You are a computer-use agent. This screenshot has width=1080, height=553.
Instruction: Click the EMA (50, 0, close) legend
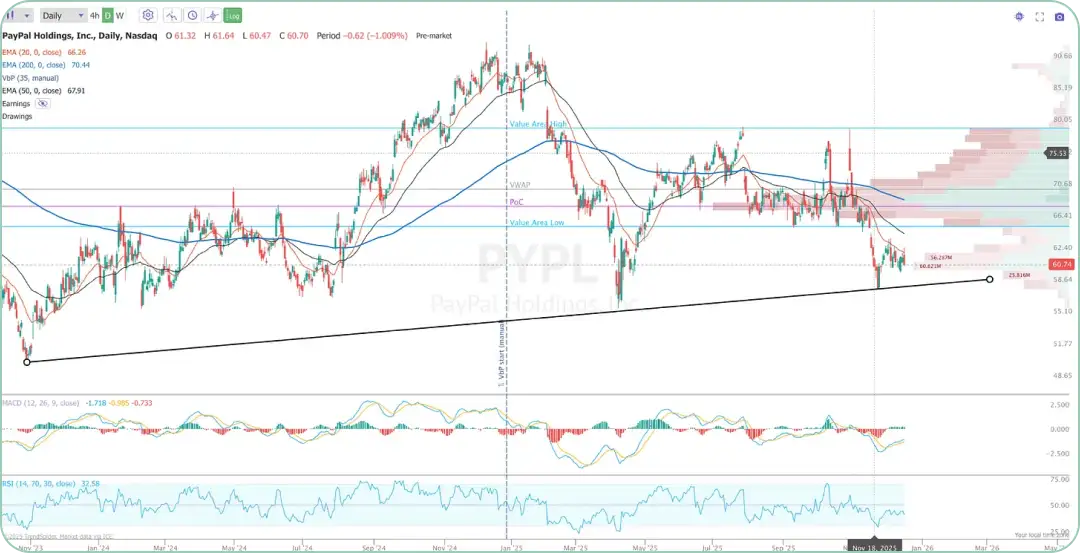[x=31, y=90]
